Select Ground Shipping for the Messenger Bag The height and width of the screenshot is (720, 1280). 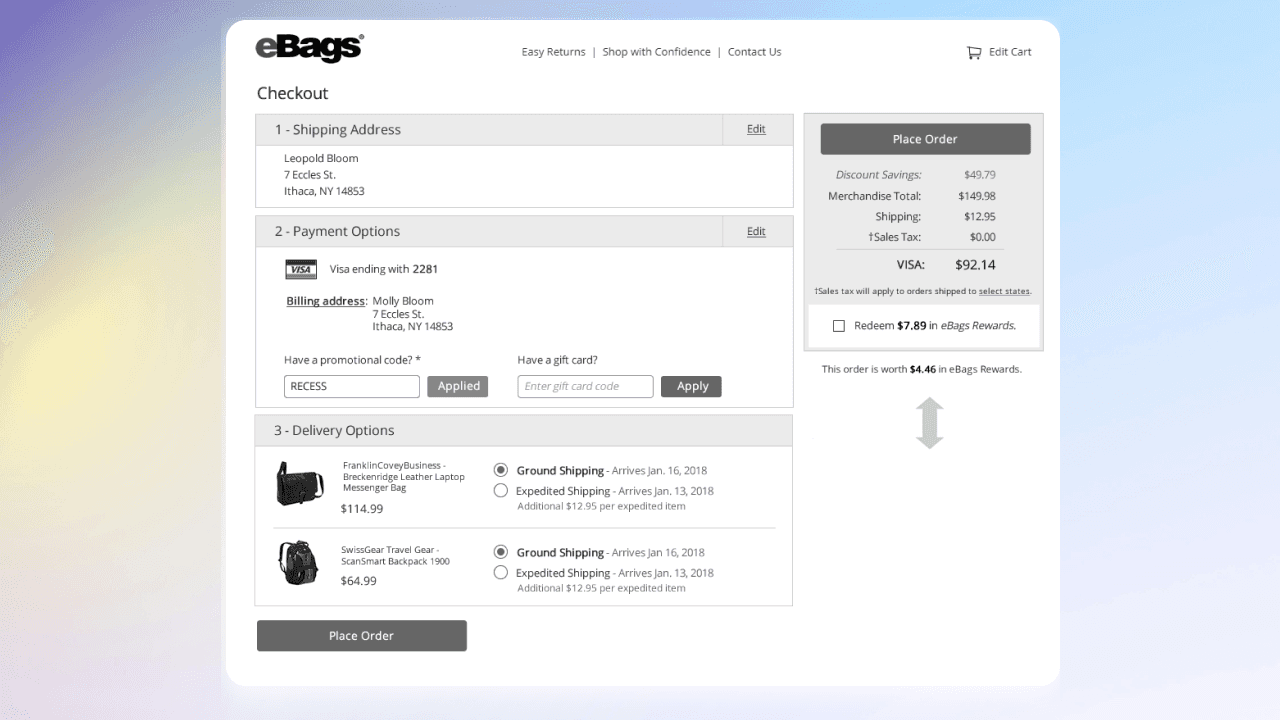(501, 470)
